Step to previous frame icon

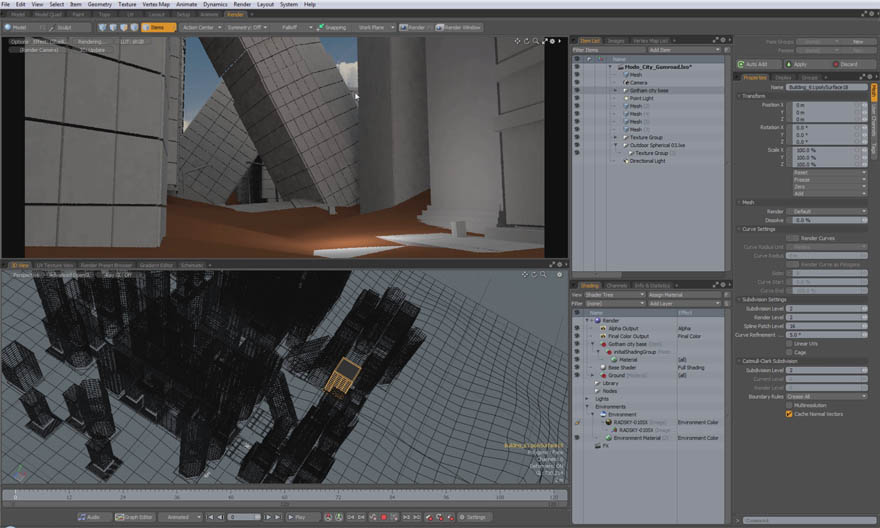221,517
